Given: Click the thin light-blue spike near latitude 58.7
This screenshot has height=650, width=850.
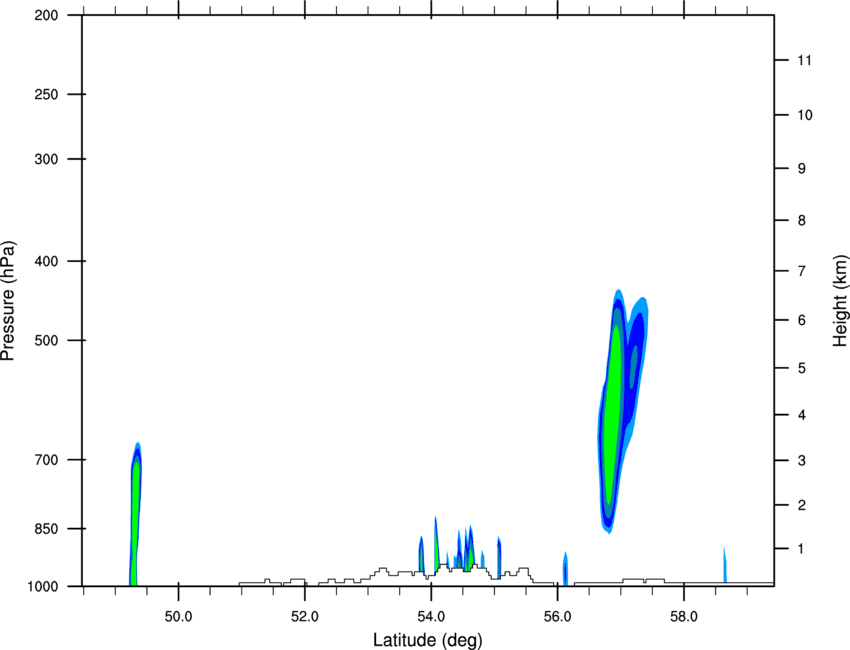Looking at the screenshot, I should pyautogui.click(x=724, y=565).
